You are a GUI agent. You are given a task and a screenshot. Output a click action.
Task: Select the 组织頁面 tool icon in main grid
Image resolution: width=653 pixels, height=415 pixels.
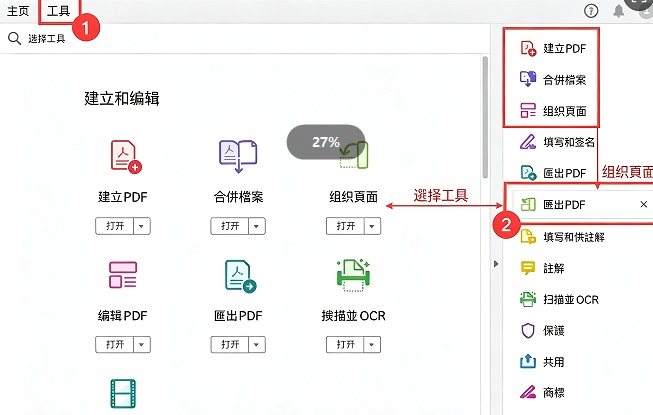tap(354, 155)
